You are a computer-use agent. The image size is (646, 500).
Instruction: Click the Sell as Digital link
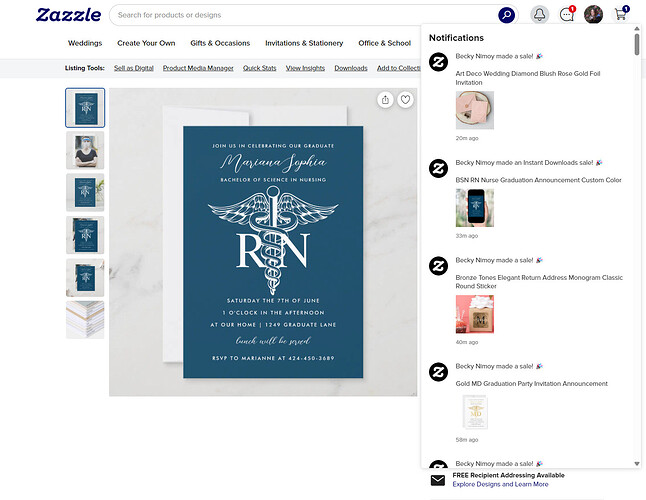[134, 68]
